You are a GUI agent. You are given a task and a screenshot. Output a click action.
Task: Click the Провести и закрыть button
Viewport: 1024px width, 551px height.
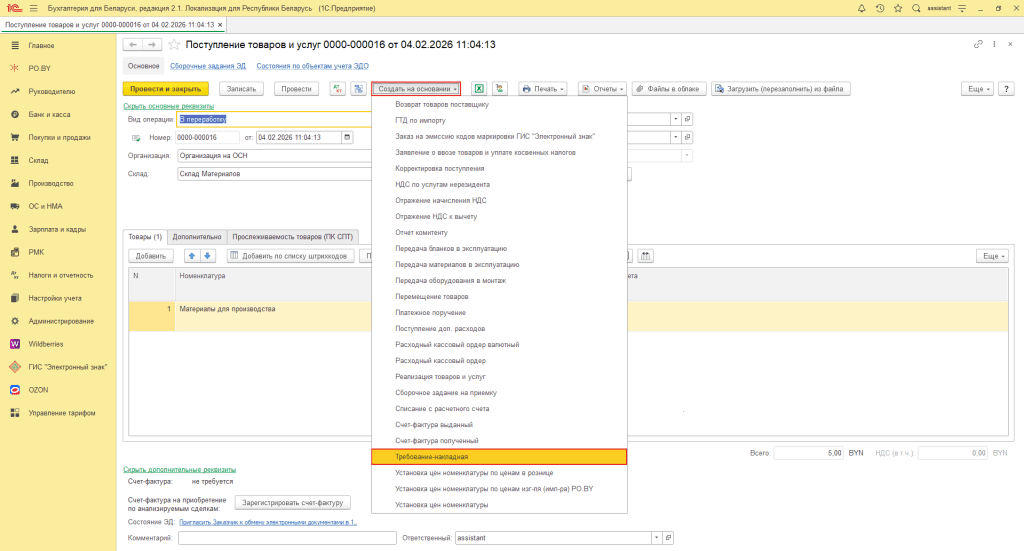point(165,88)
